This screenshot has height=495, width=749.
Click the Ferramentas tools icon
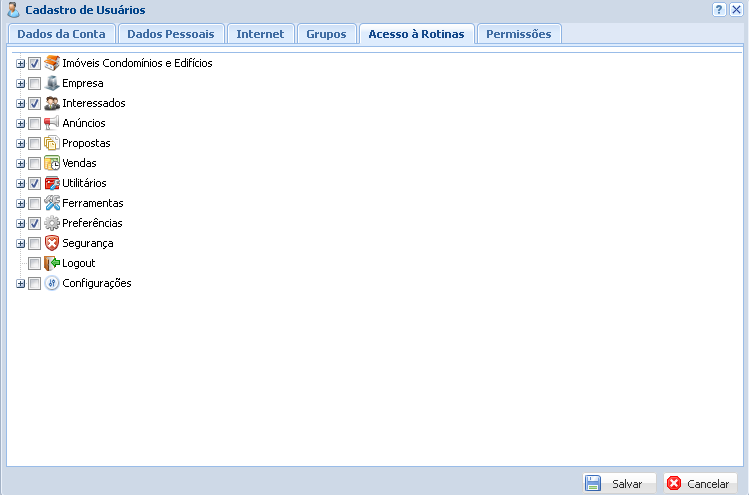tap(52, 203)
